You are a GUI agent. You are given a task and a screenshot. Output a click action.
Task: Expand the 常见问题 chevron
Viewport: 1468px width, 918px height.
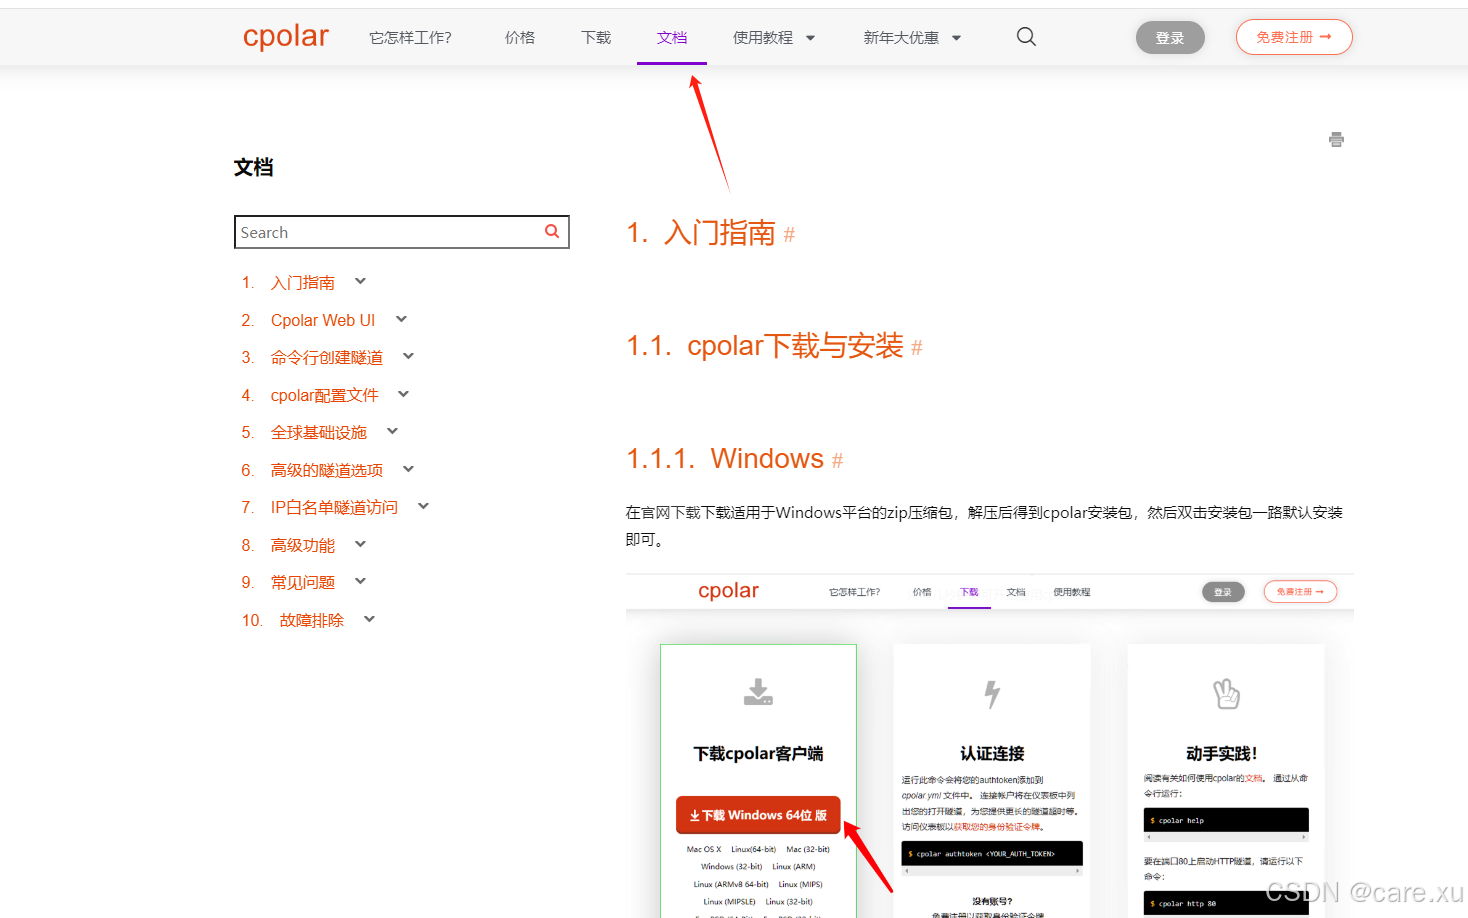pyautogui.click(x=360, y=581)
